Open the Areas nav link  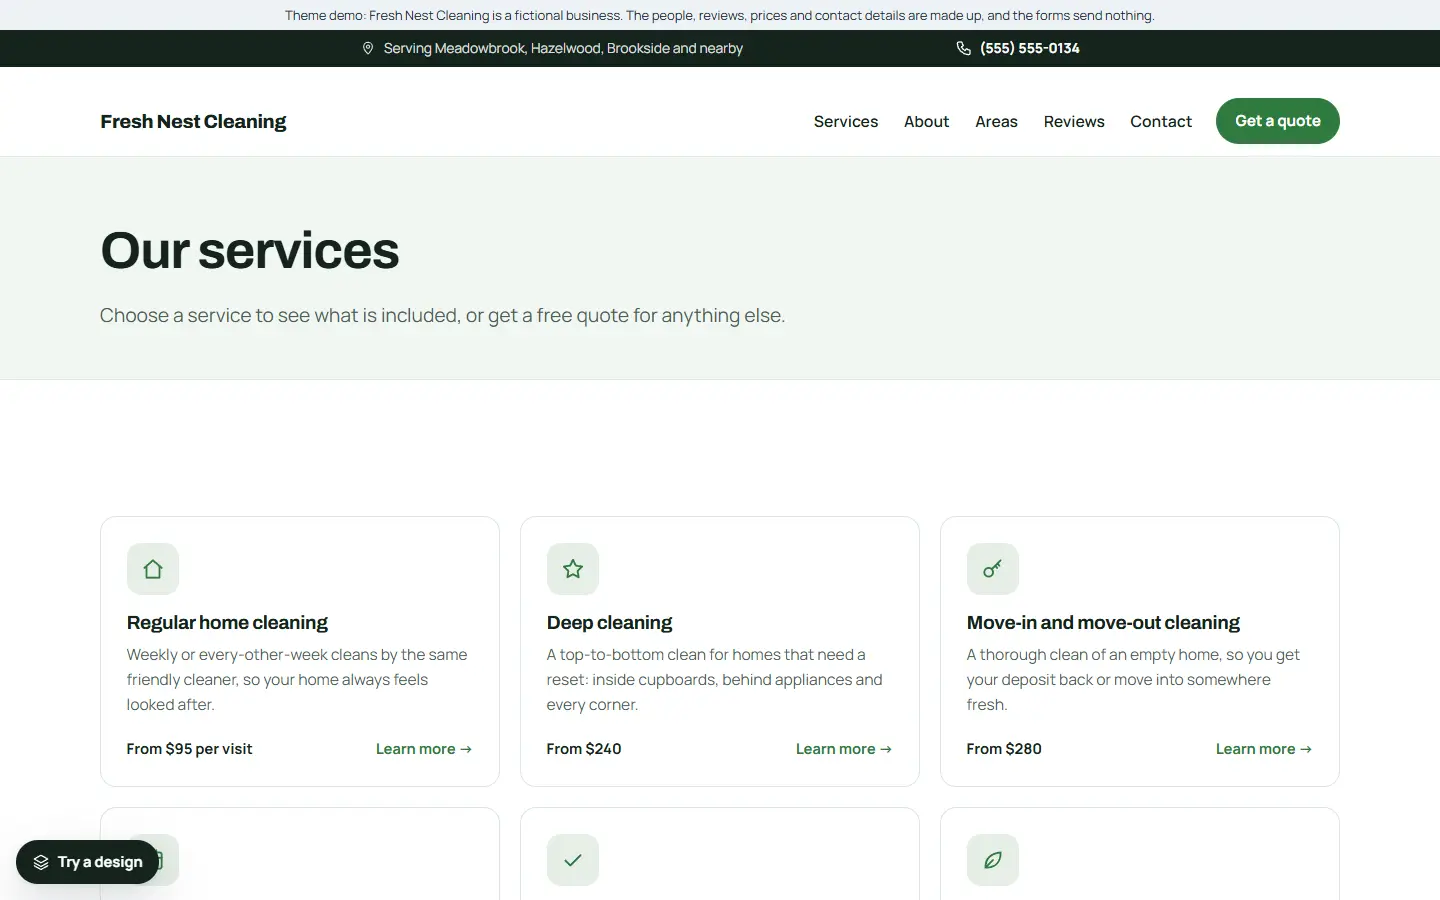click(x=997, y=121)
